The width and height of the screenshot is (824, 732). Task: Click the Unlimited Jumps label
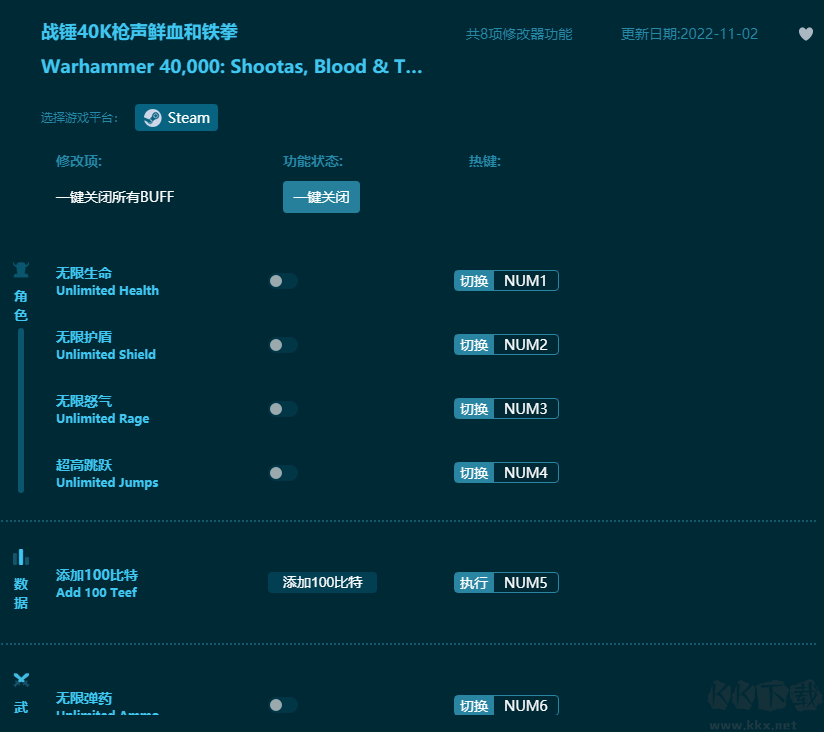[x=107, y=482]
